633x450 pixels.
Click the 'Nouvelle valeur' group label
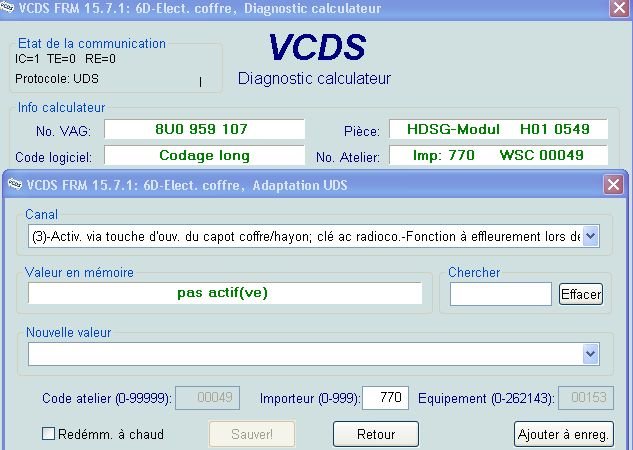point(69,332)
